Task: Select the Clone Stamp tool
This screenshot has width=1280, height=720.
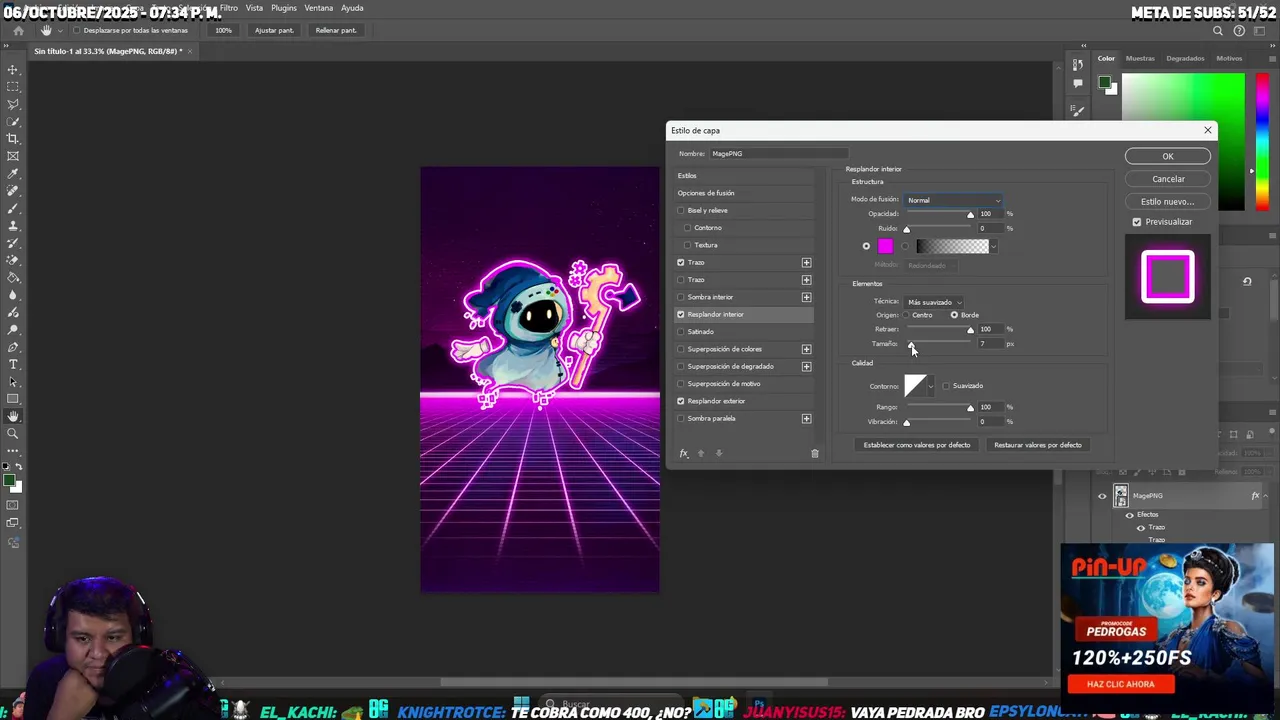Action: [13, 226]
